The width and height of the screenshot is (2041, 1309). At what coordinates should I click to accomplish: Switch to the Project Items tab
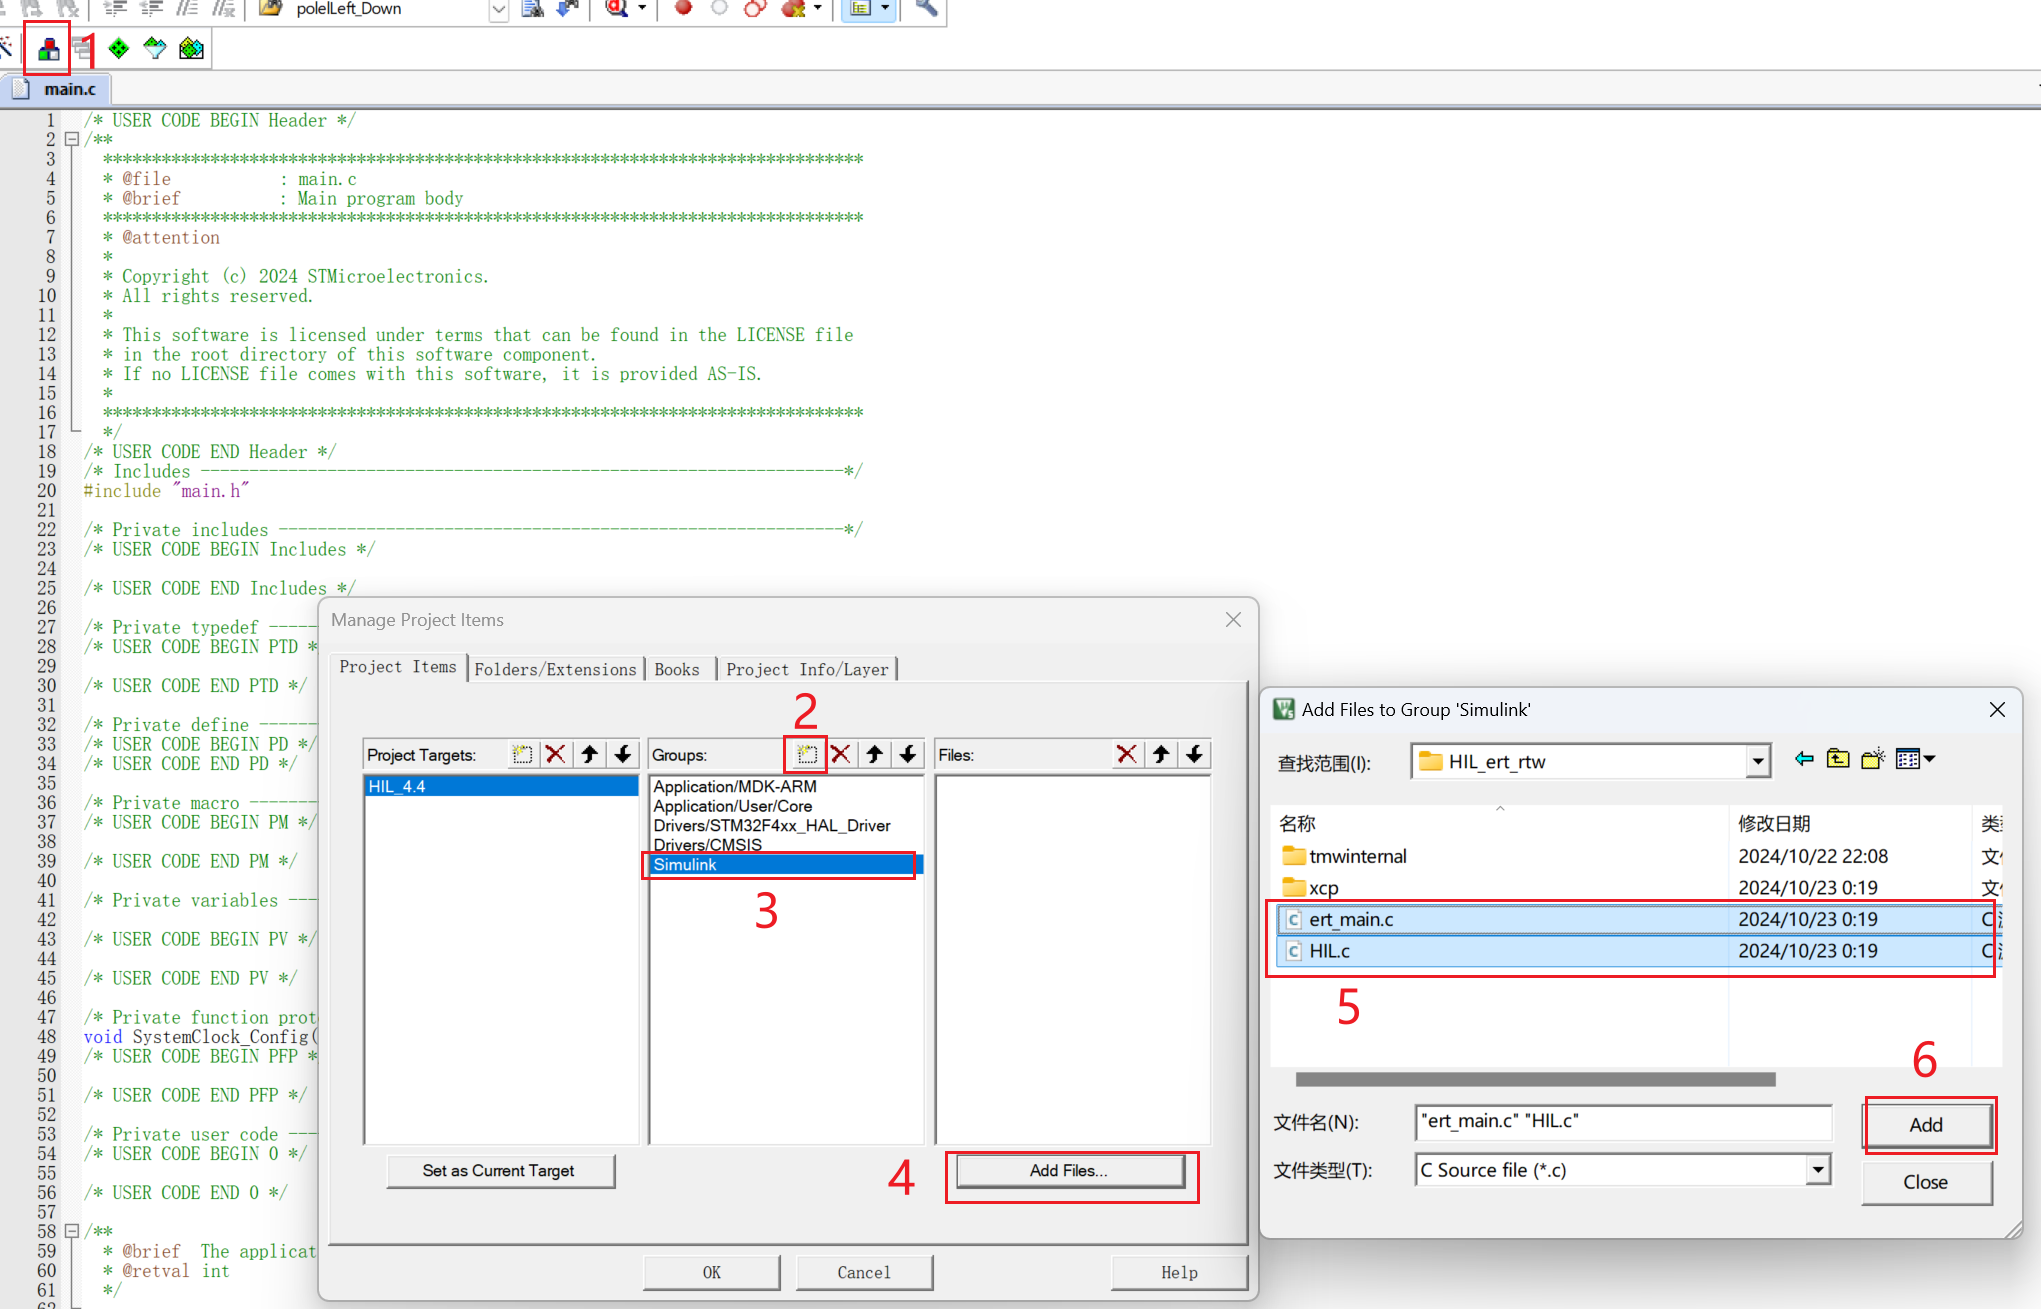[x=398, y=667]
